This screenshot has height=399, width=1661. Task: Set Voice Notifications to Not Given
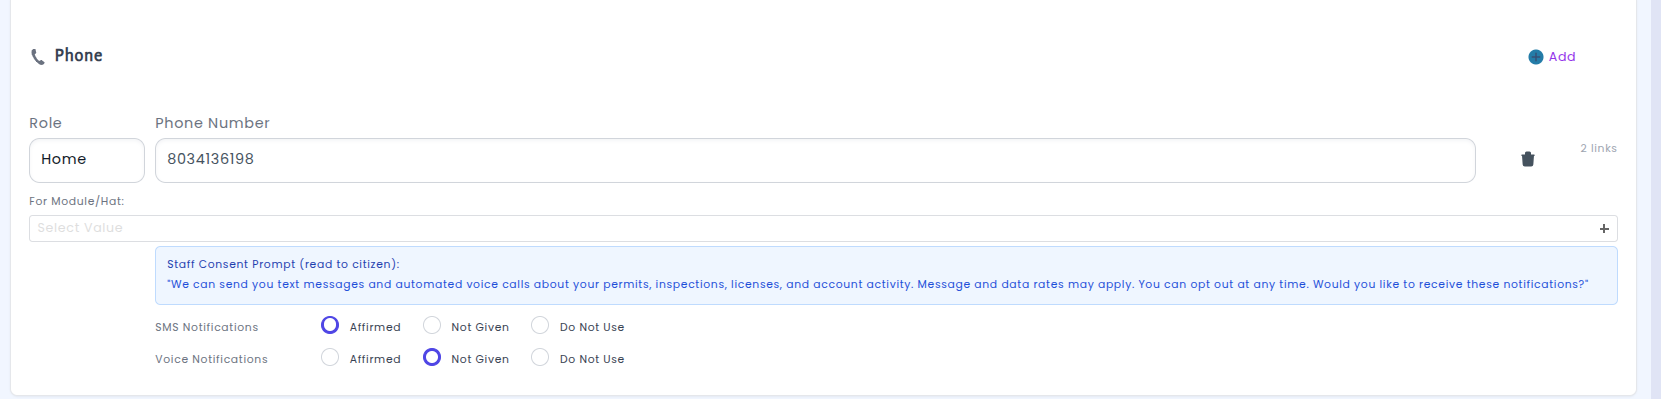click(432, 357)
